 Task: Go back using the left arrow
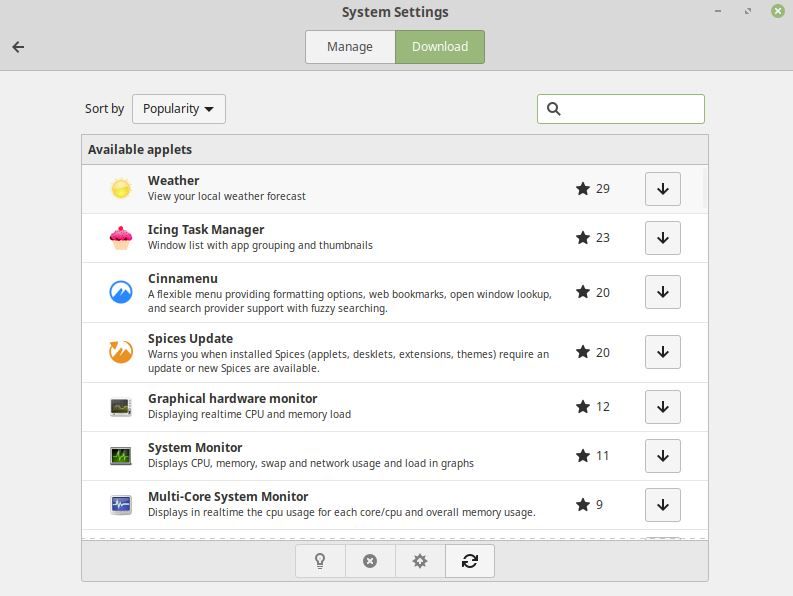18,47
